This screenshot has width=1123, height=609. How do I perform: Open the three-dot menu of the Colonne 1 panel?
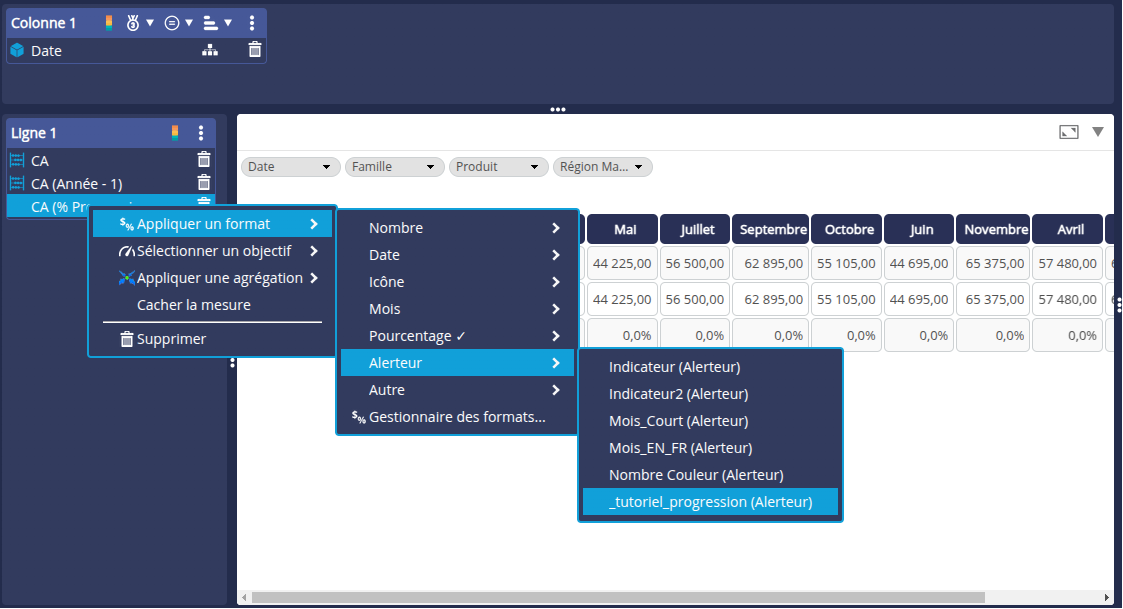252,22
